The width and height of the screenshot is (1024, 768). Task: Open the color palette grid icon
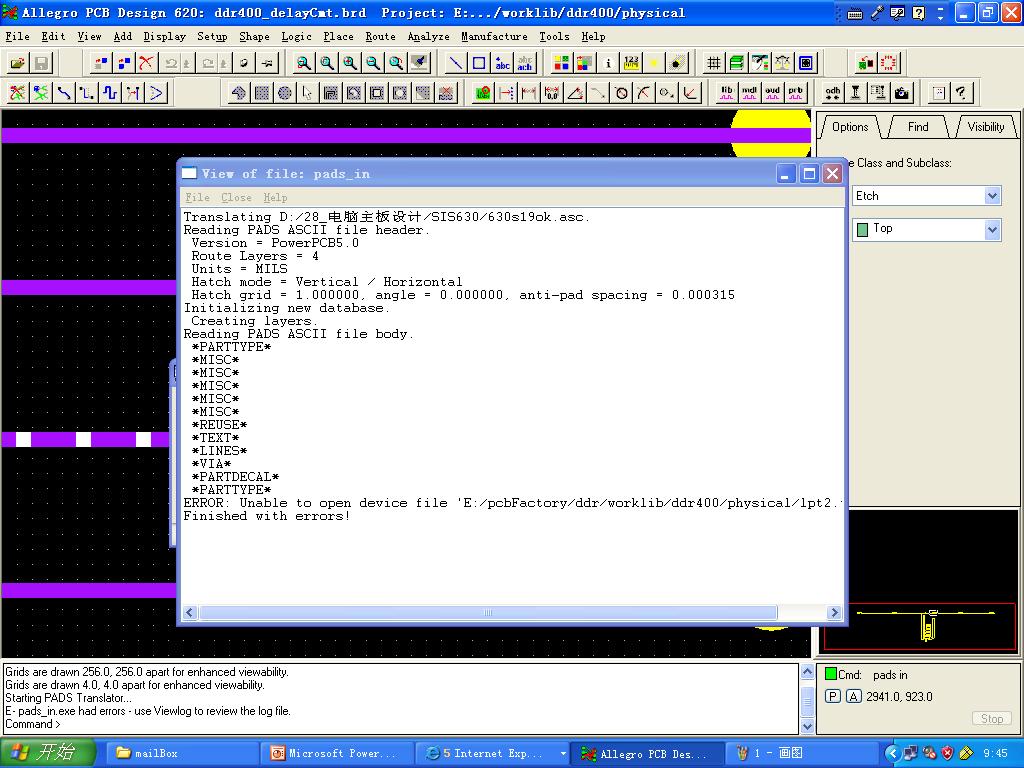[x=561, y=63]
